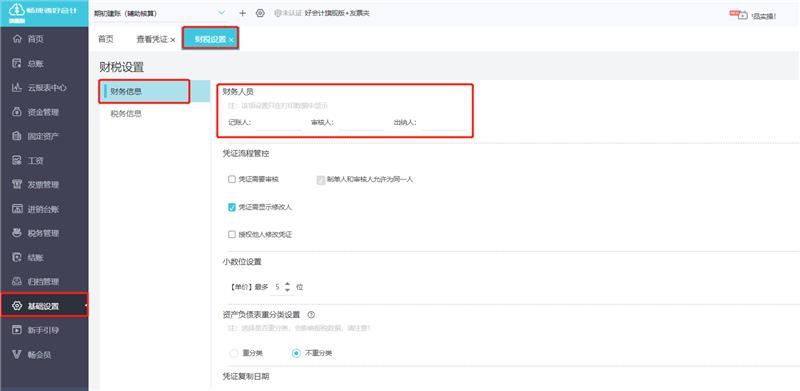Open 归档管理 archive management
Screen dimensions: 800x391
pyautogui.click(x=44, y=282)
